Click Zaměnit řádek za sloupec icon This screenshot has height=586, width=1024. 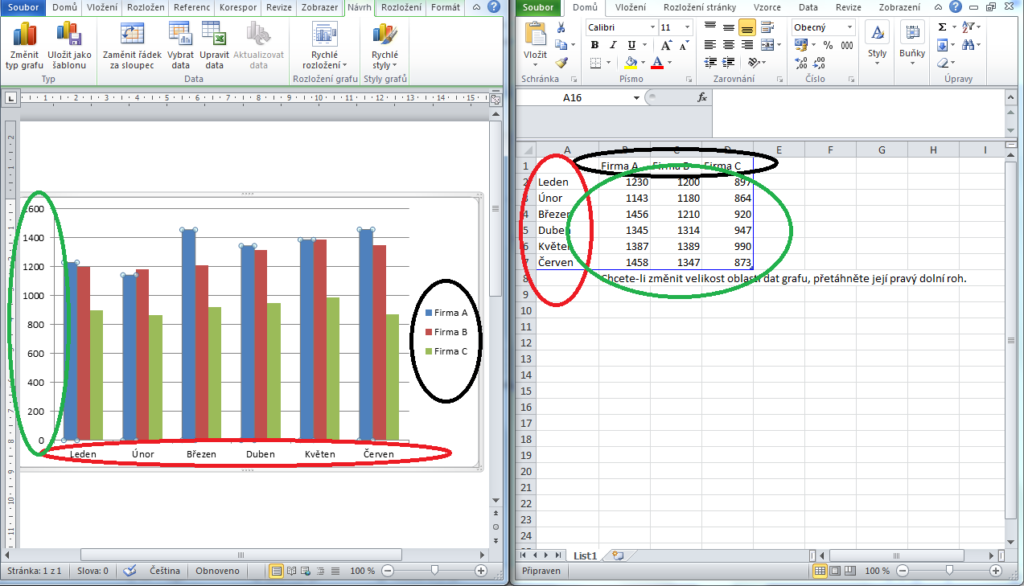click(132, 36)
